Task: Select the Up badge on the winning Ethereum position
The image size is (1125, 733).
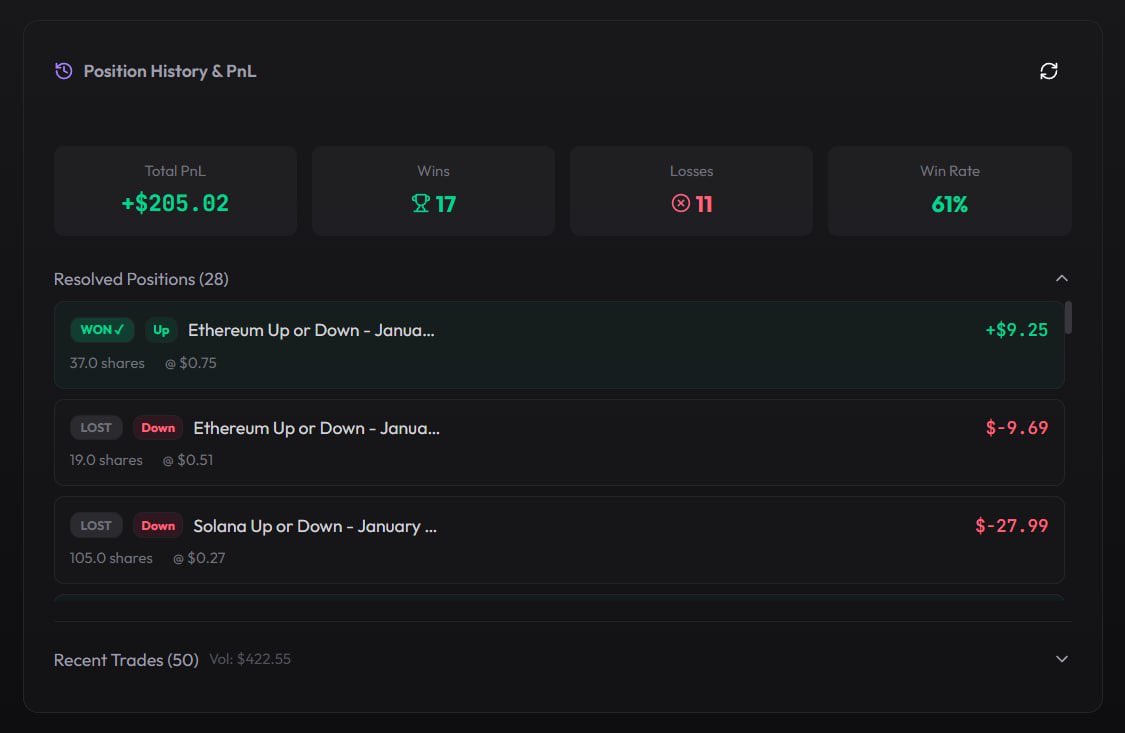Action: point(161,330)
